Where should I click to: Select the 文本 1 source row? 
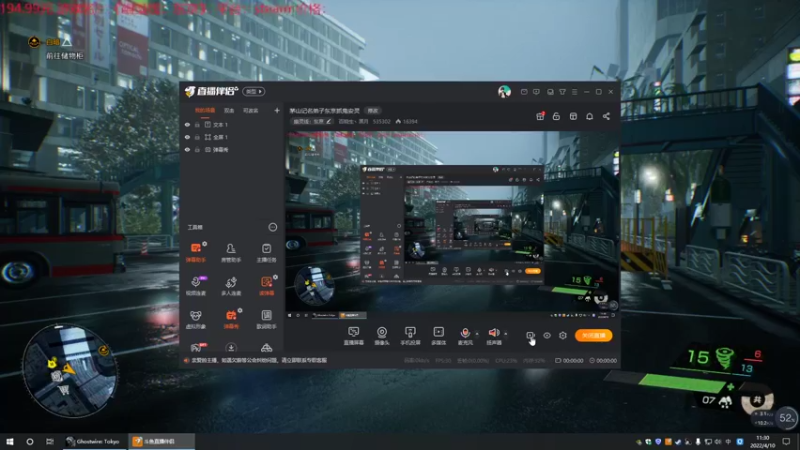tap(232, 124)
